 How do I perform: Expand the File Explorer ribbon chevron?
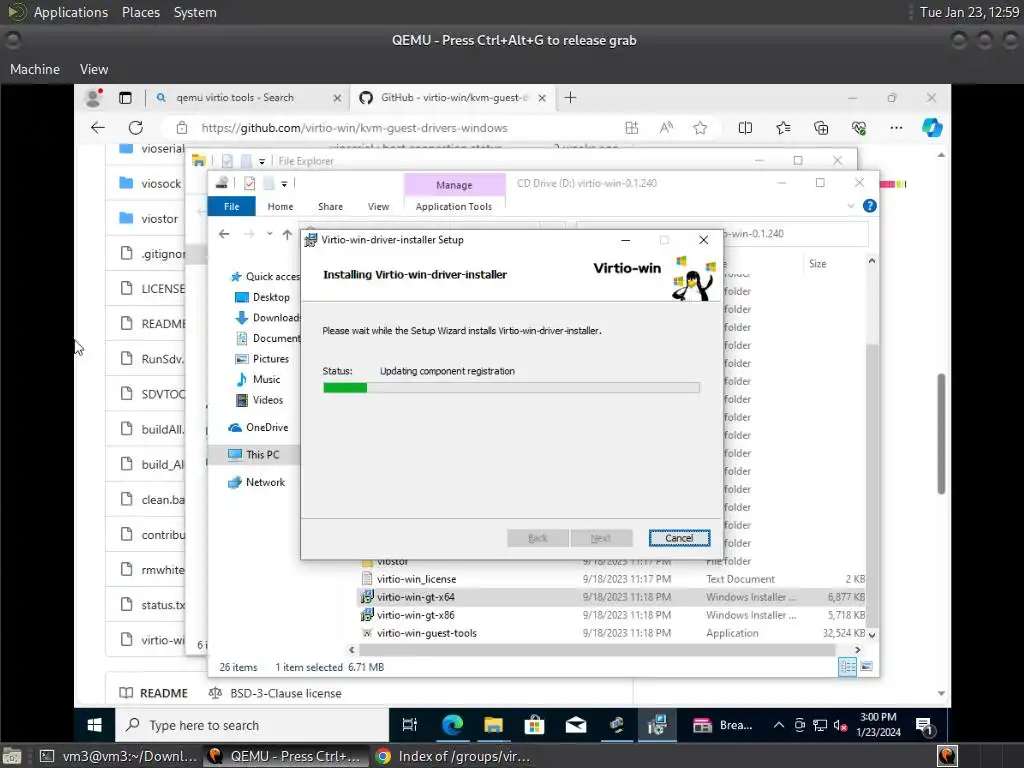[x=850, y=206]
